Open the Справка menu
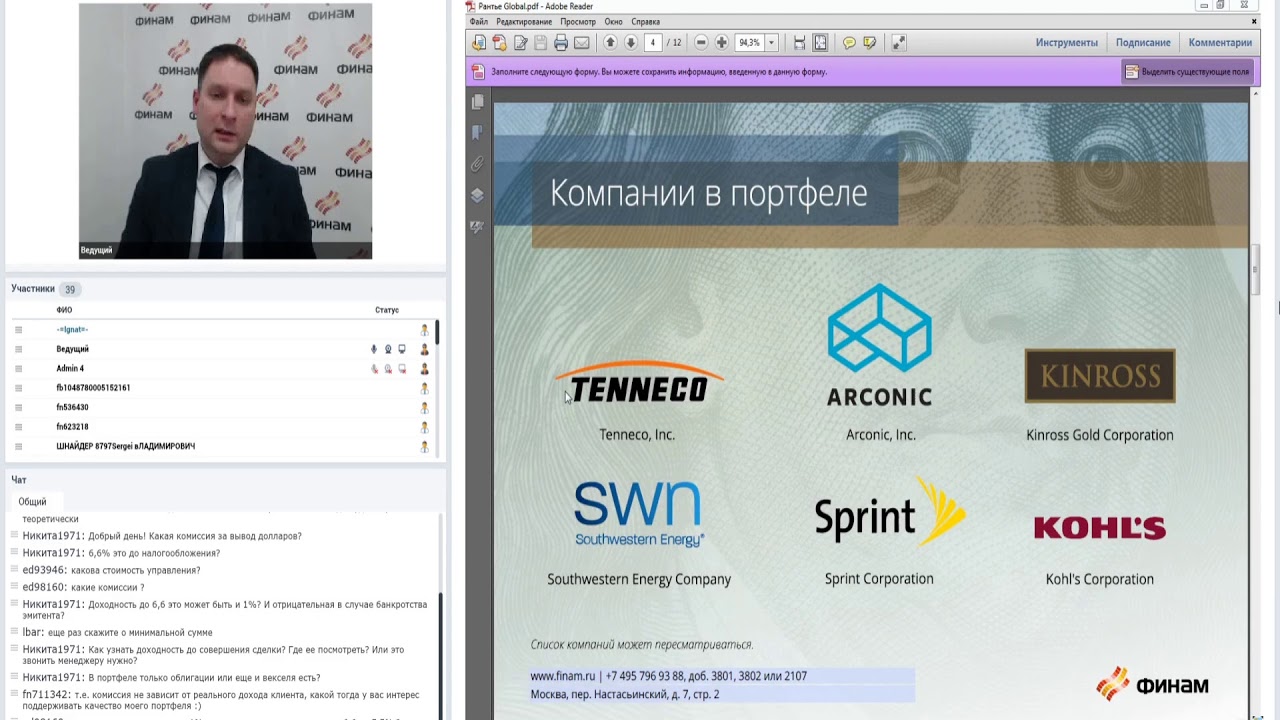1280x720 pixels. (x=645, y=21)
